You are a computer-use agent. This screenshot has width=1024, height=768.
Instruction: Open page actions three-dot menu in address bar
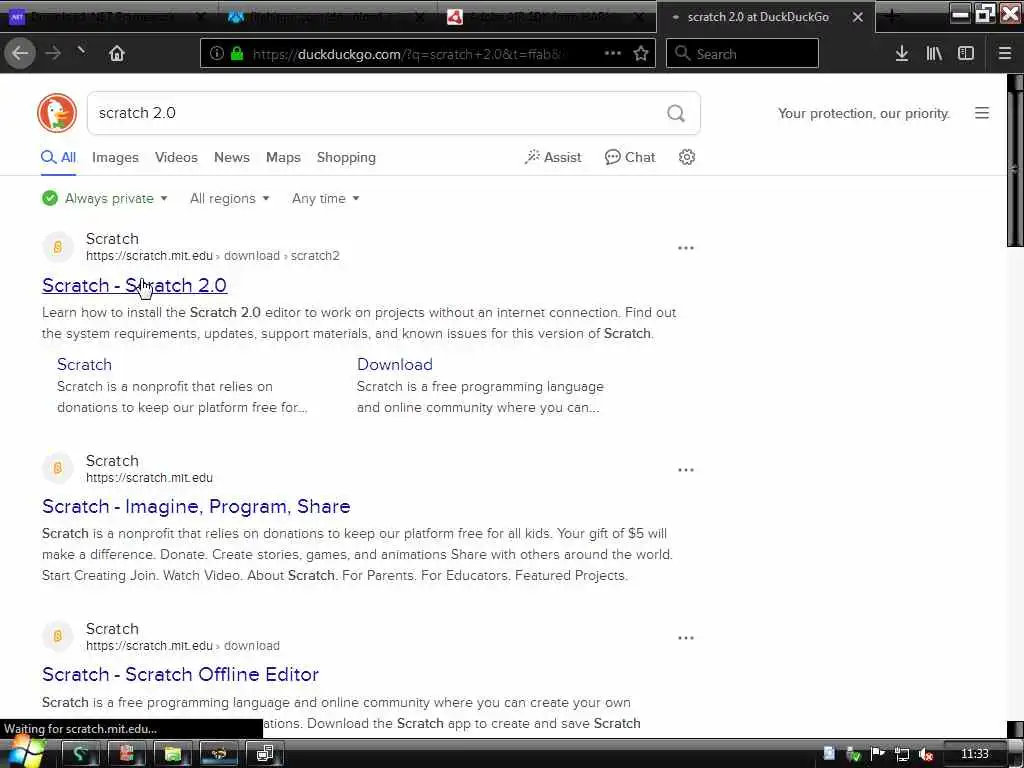point(613,53)
